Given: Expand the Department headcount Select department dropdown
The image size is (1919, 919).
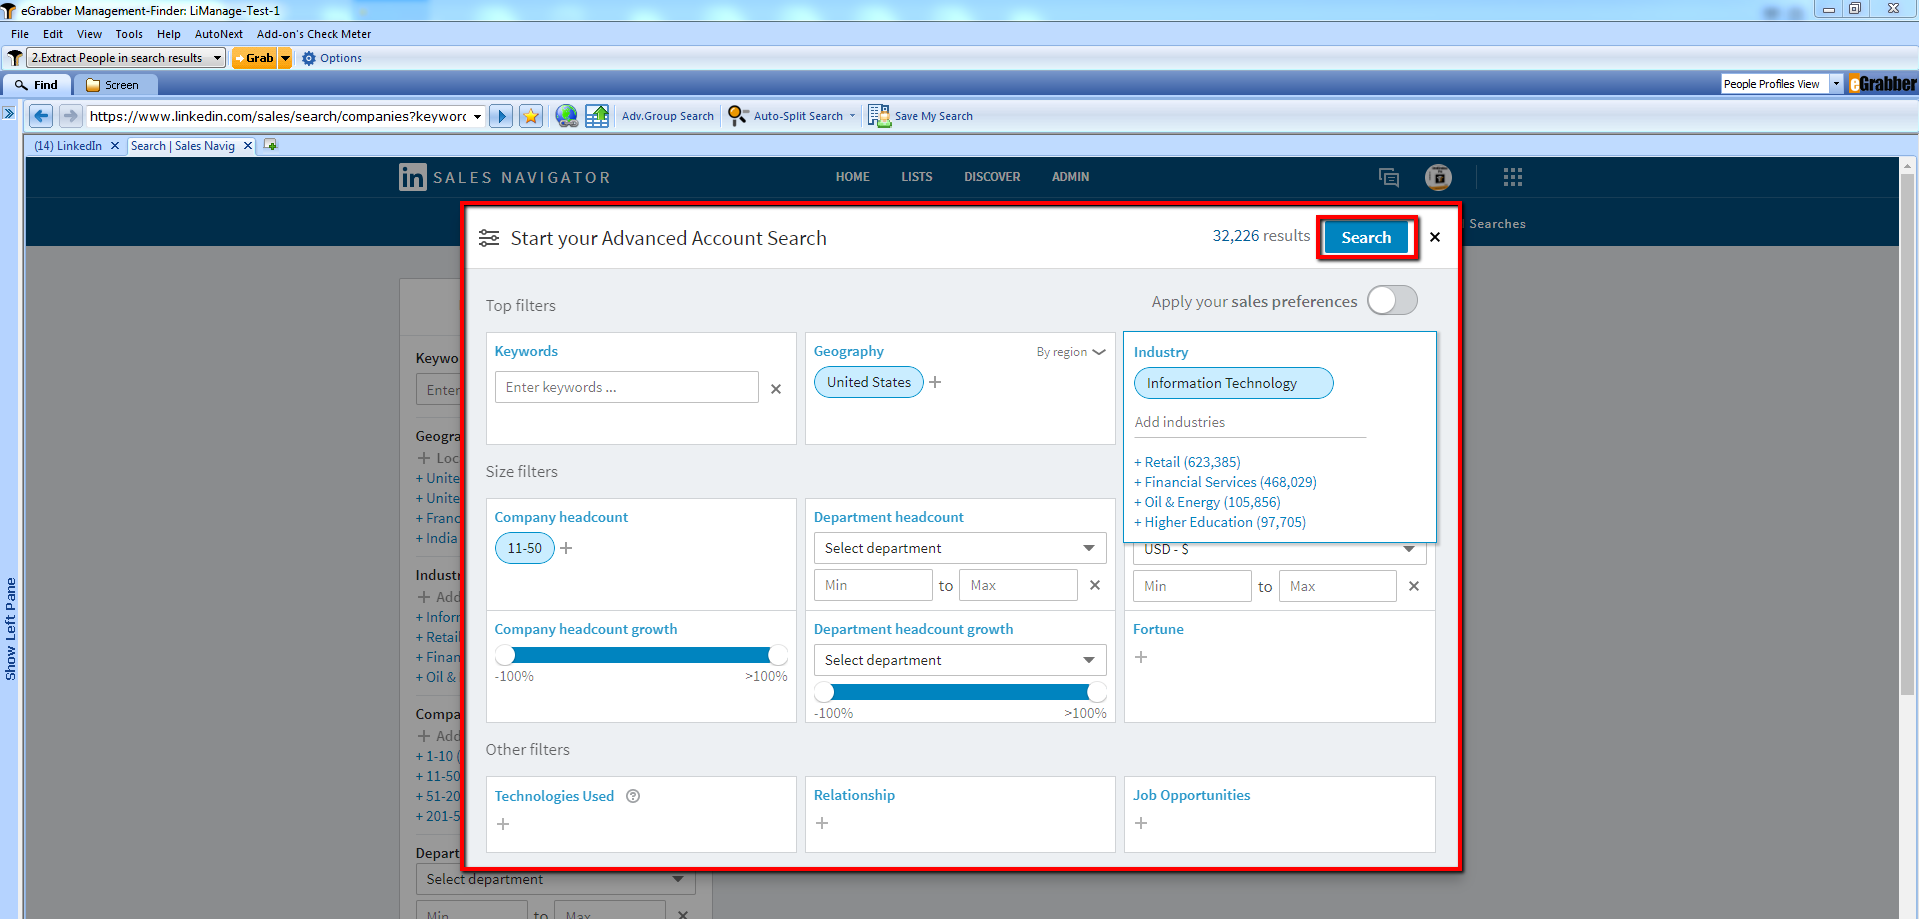Looking at the screenshot, I should pos(959,548).
